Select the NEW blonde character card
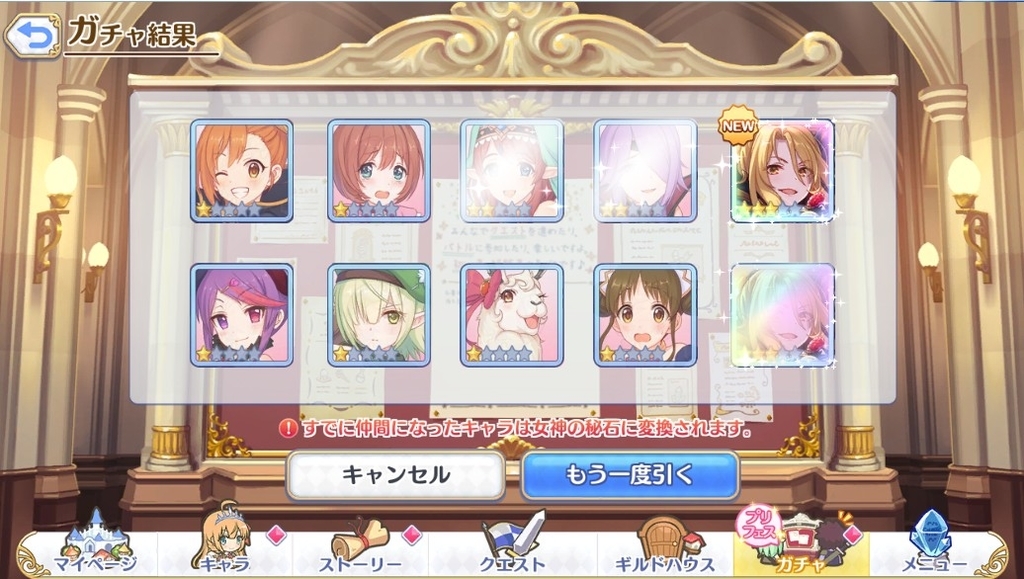 (x=782, y=170)
